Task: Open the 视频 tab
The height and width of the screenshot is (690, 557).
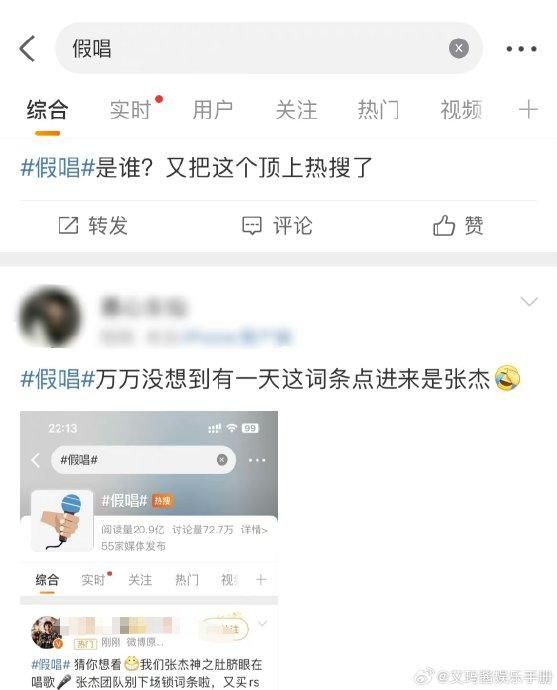Action: (x=461, y=110)
